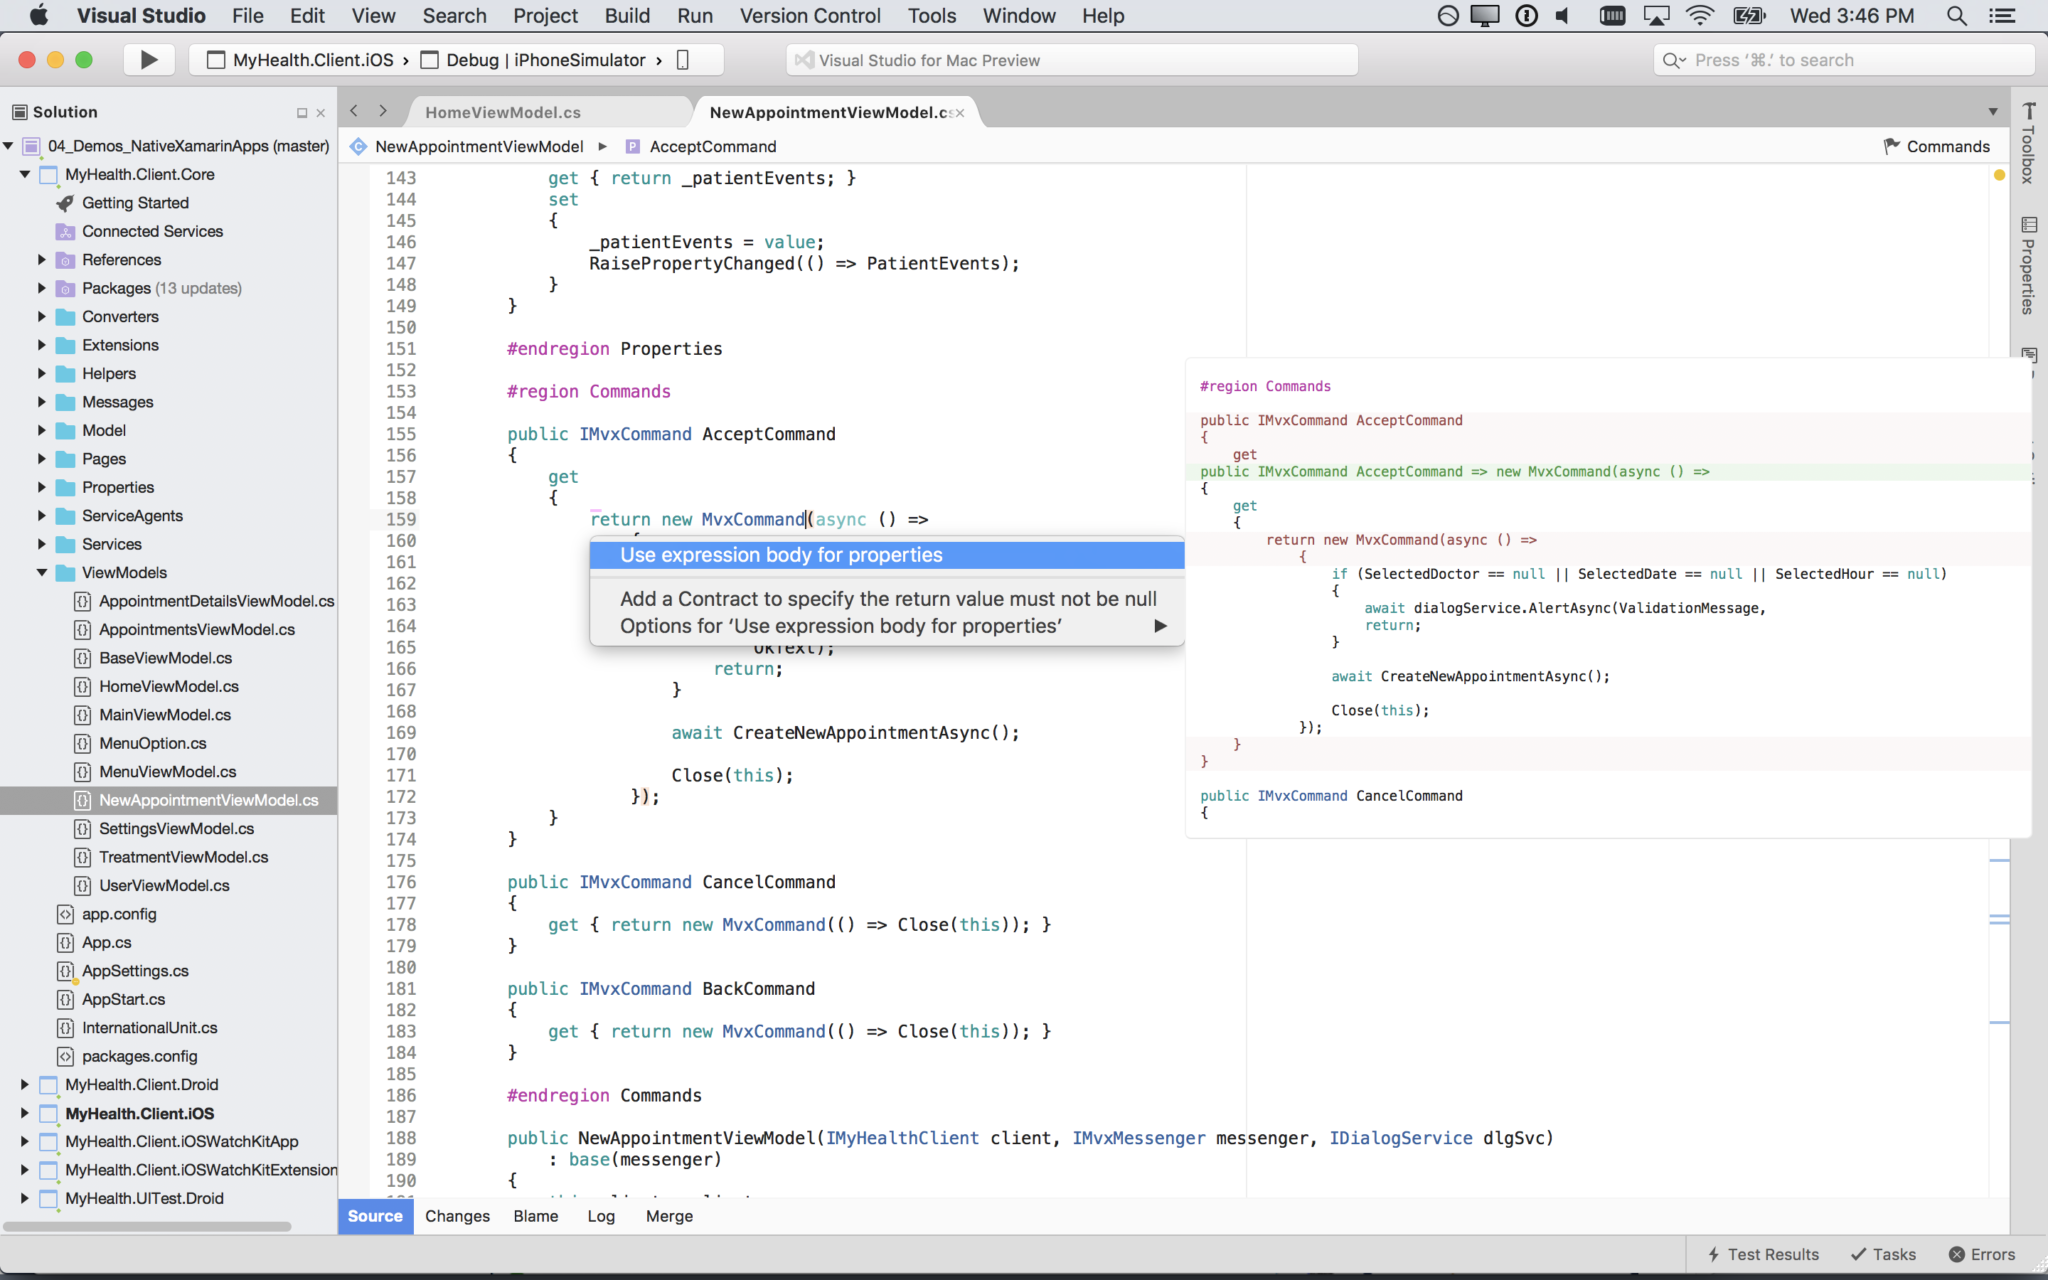Select the Log view in bottom toolbar

600,1215
